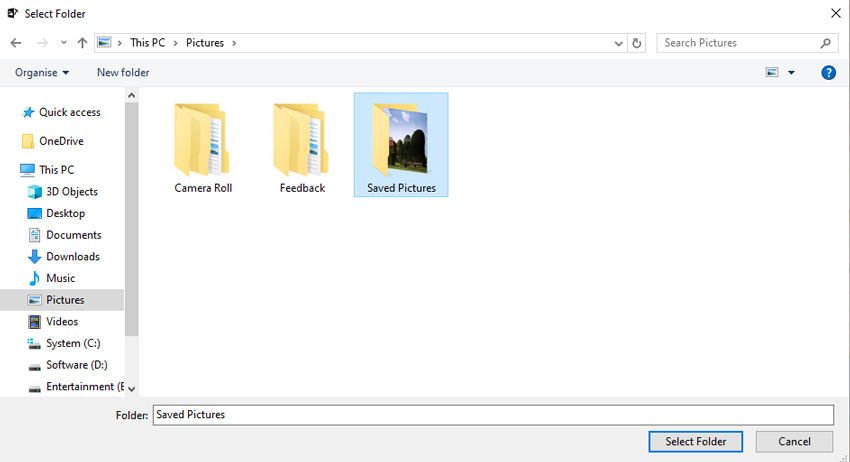Open Music in the sidebar

click(60, 278)
